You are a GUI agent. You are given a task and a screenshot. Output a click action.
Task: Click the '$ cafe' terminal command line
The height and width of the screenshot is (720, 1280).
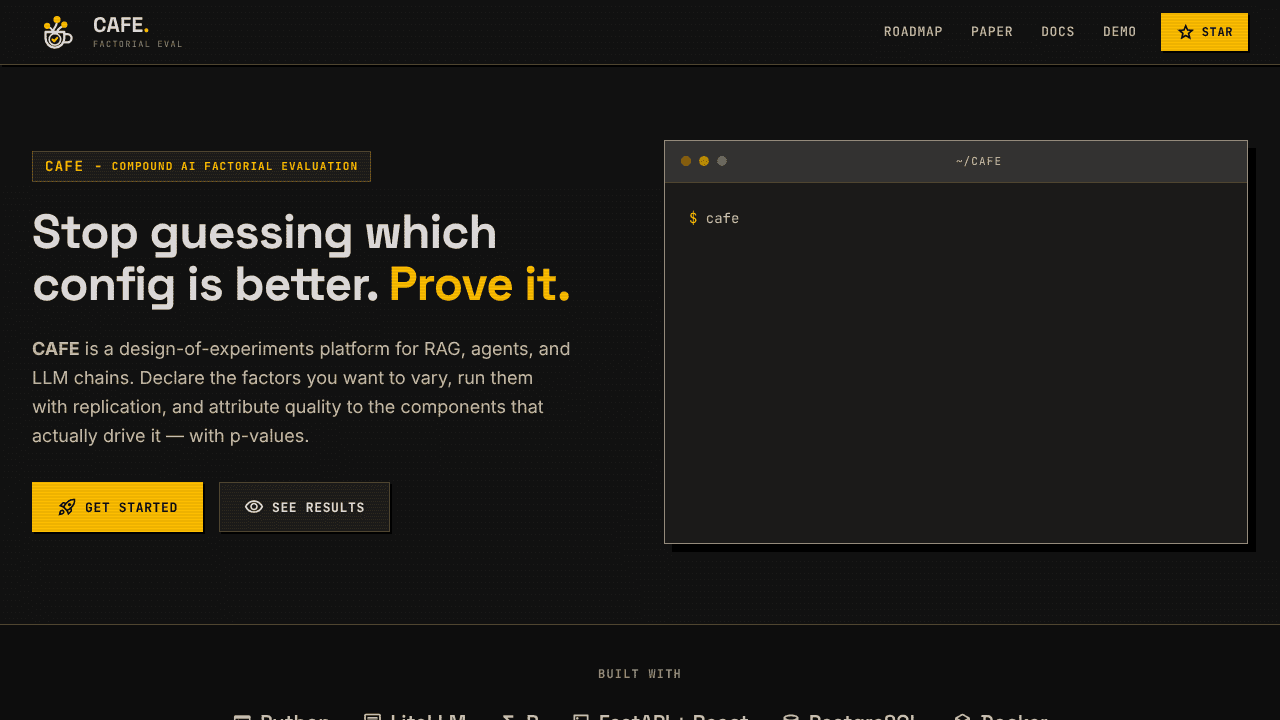[714, 218]
